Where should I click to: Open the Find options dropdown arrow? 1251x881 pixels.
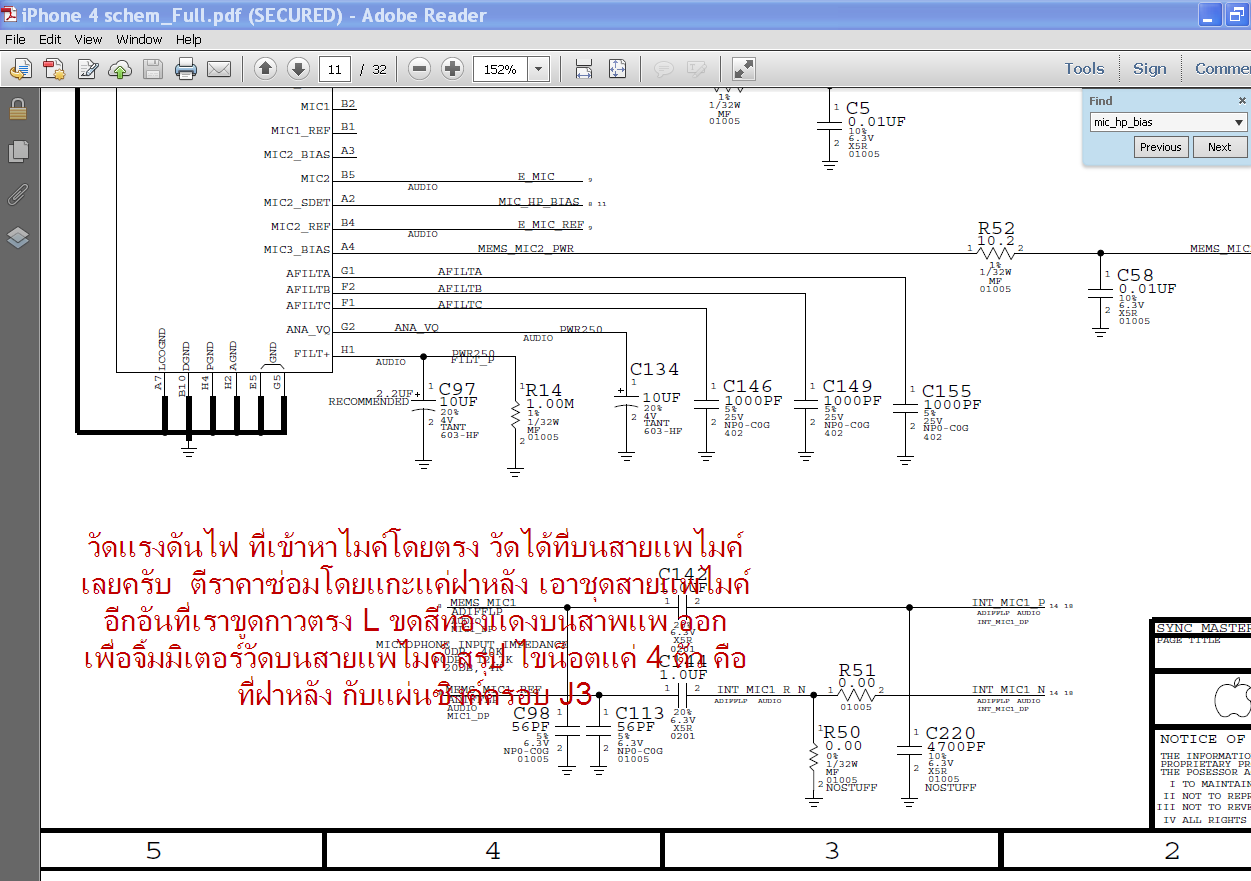(x=1239, y=122)
